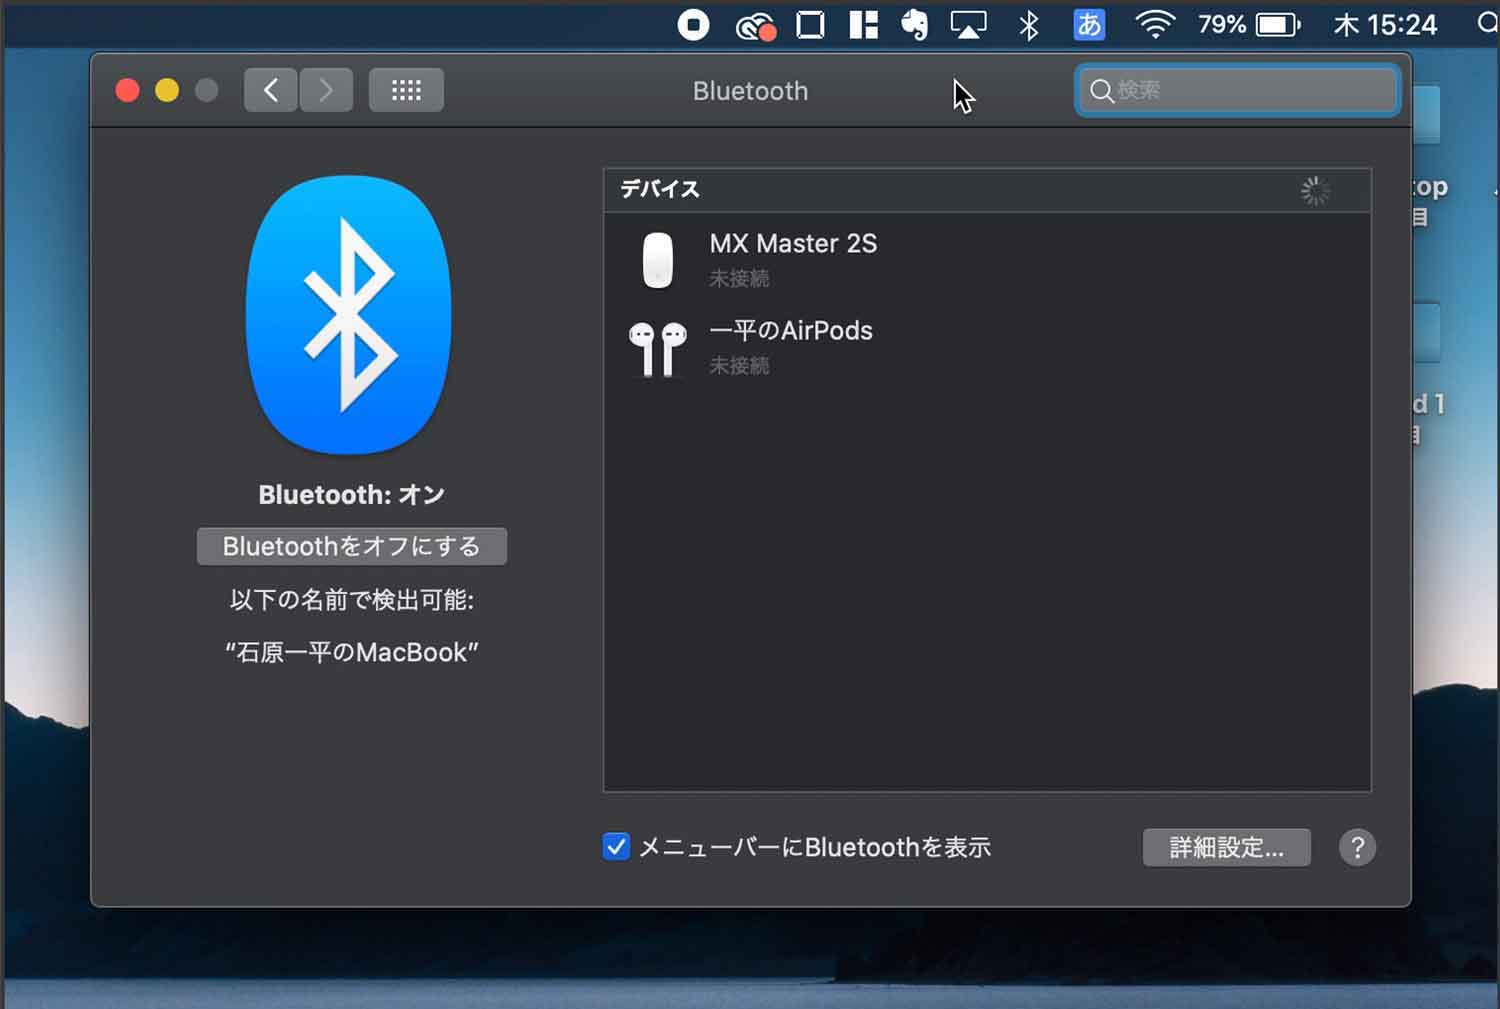Open the Bluetooth status menu bar icon
This screenshot has height=1009, width=1500.
1028,25
